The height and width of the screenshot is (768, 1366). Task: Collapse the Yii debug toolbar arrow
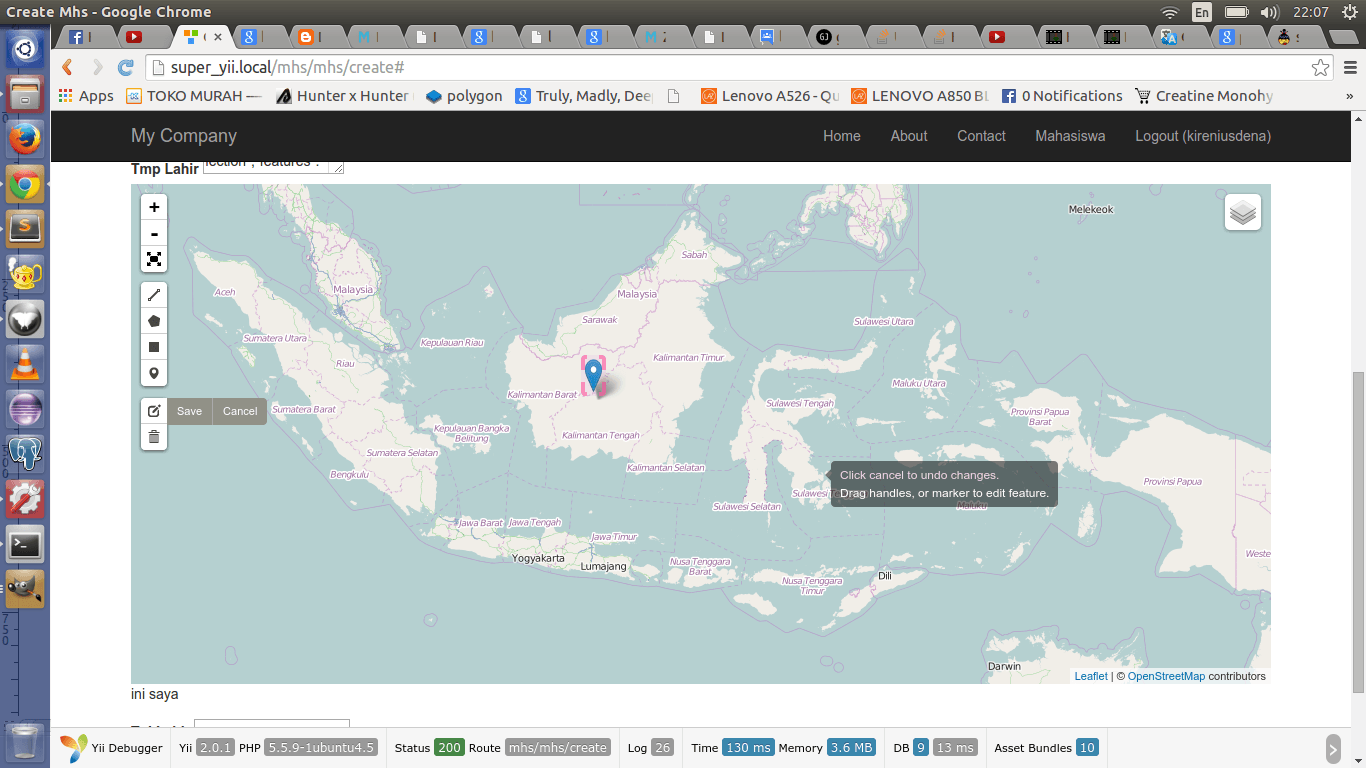[x=1333, y=748]
